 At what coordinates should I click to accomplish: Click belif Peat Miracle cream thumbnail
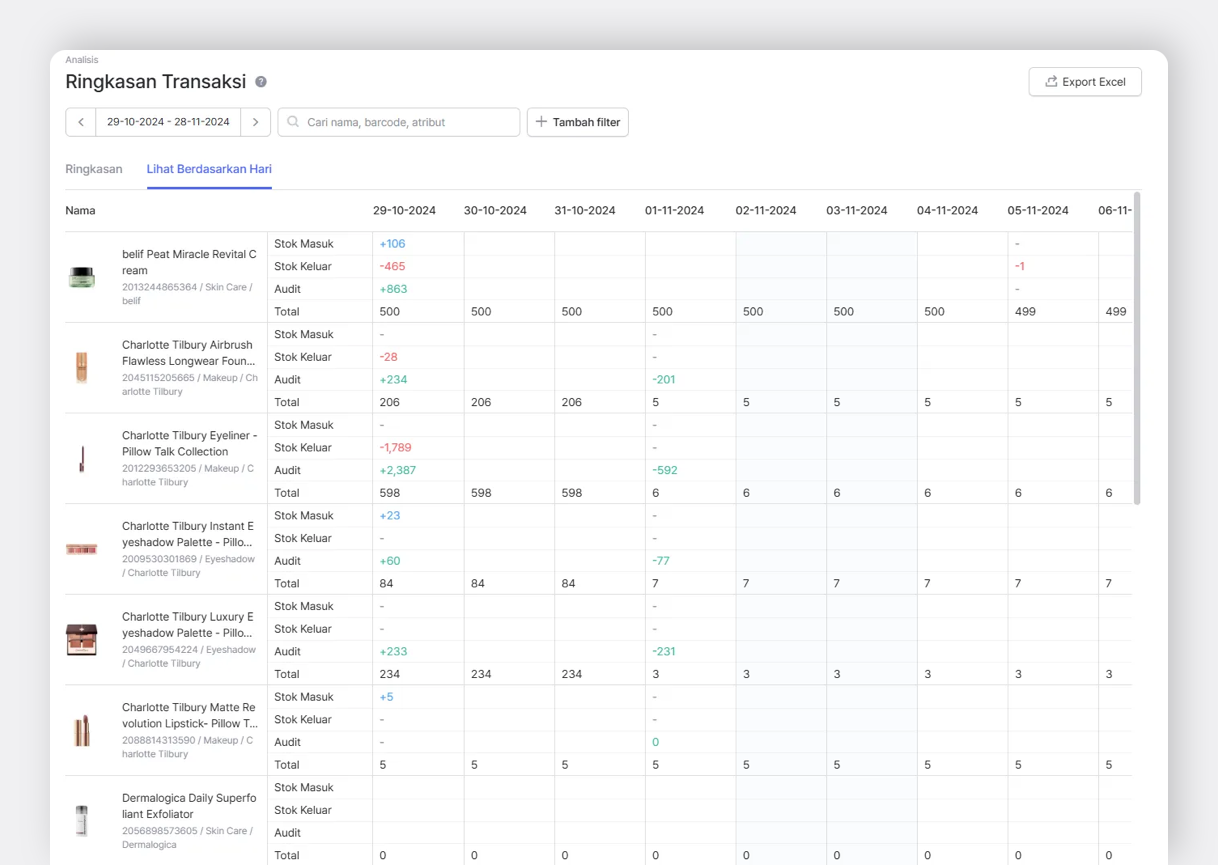pos(82,277)
